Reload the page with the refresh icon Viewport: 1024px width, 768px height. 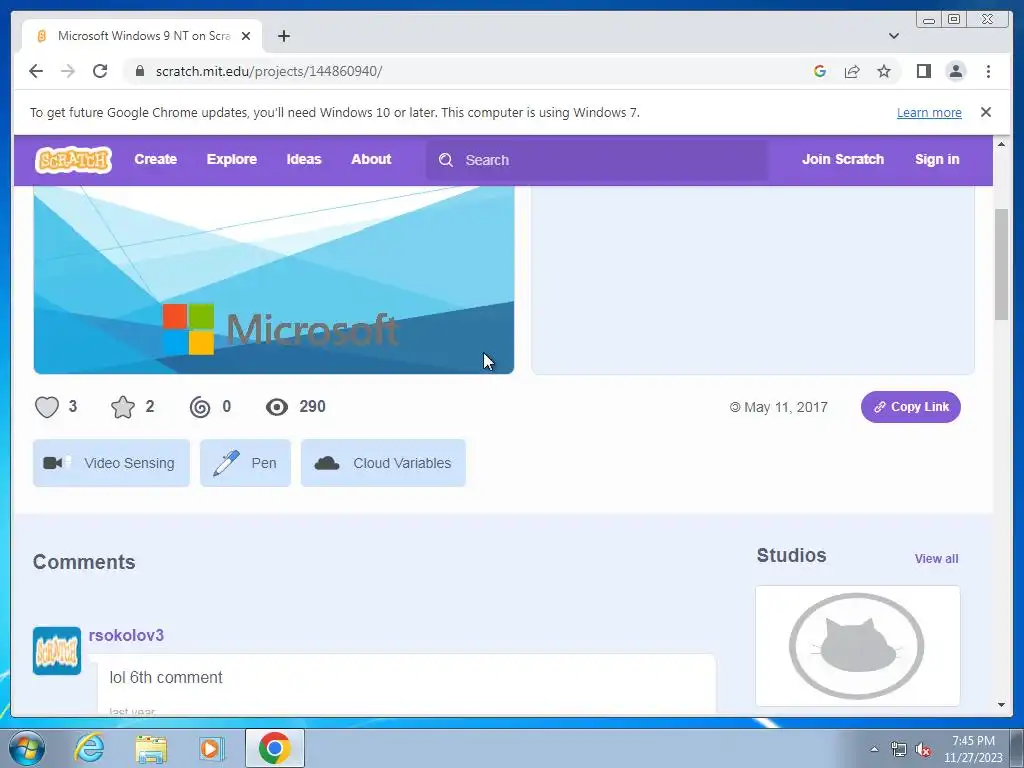click(x=100, y=71)
